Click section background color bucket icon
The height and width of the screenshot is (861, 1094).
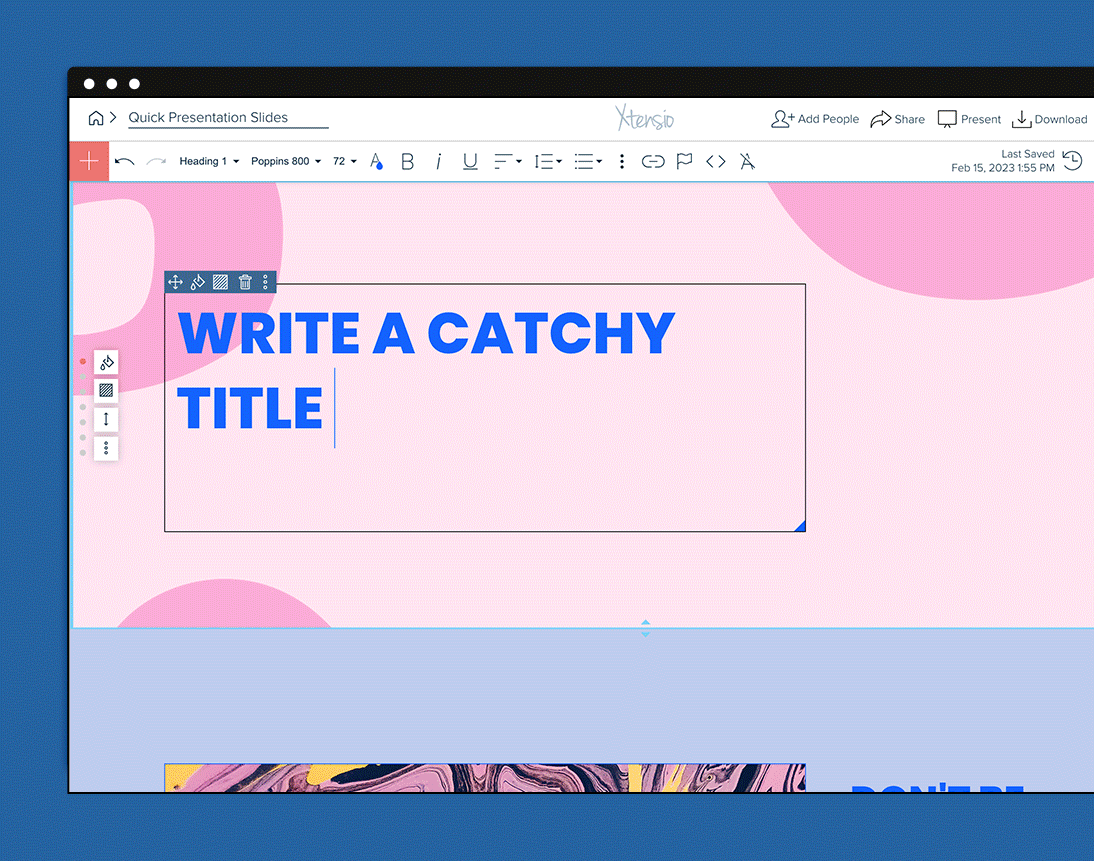pyautogui.click(x=106, y=362)
